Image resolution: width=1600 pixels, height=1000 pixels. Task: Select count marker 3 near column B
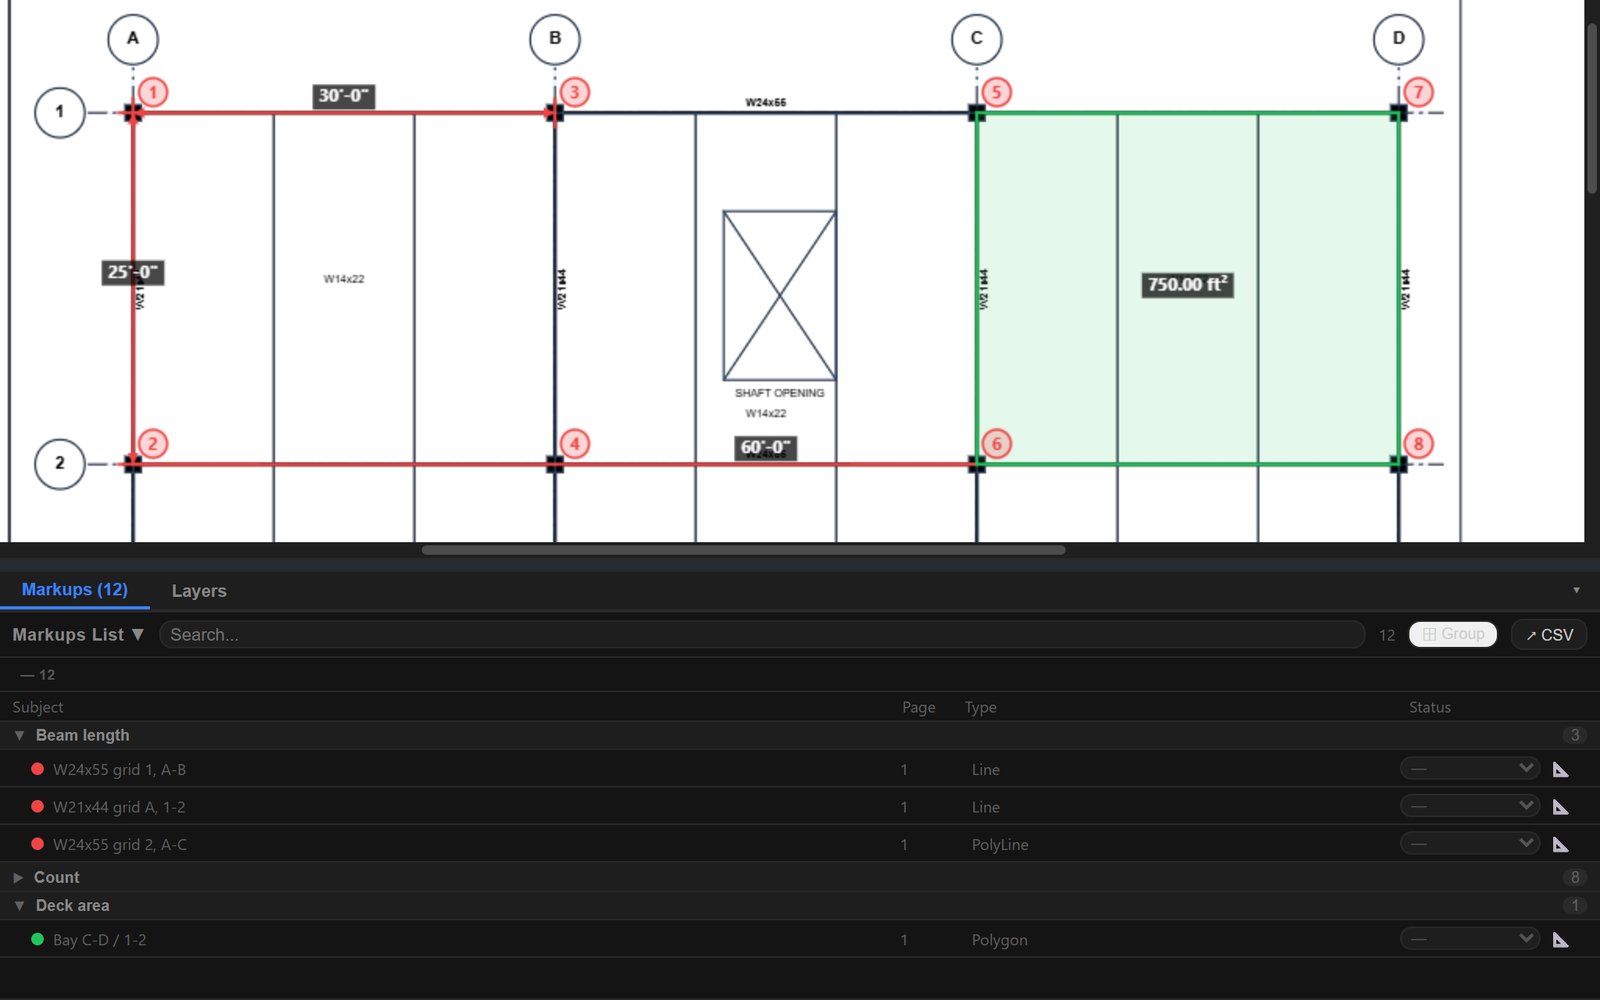click(x=575, y=93)
